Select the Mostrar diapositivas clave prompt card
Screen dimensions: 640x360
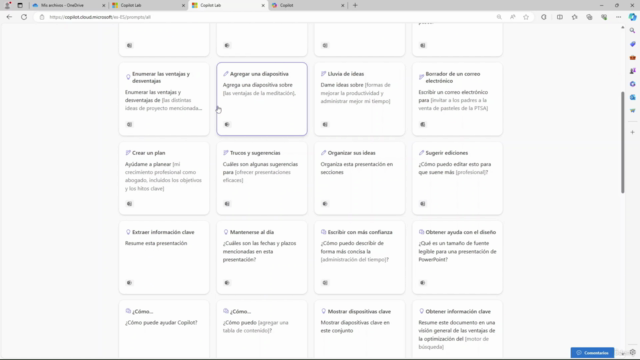click(x=360, y=330)
